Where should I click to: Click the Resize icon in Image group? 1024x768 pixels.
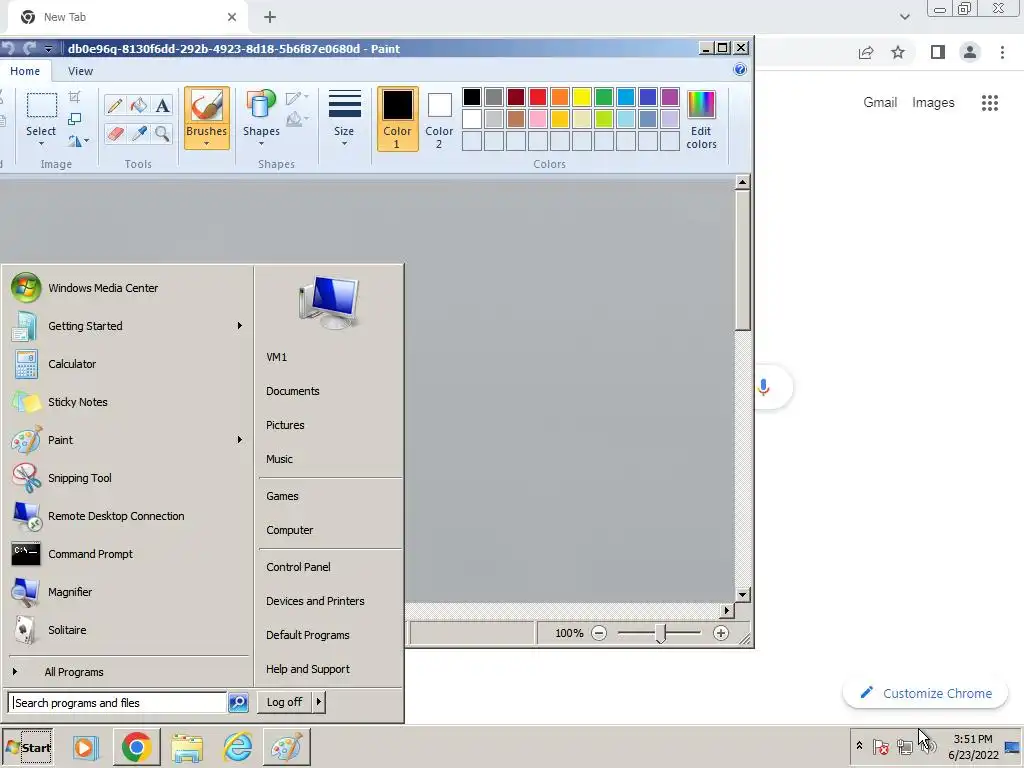tap(74, 119)
